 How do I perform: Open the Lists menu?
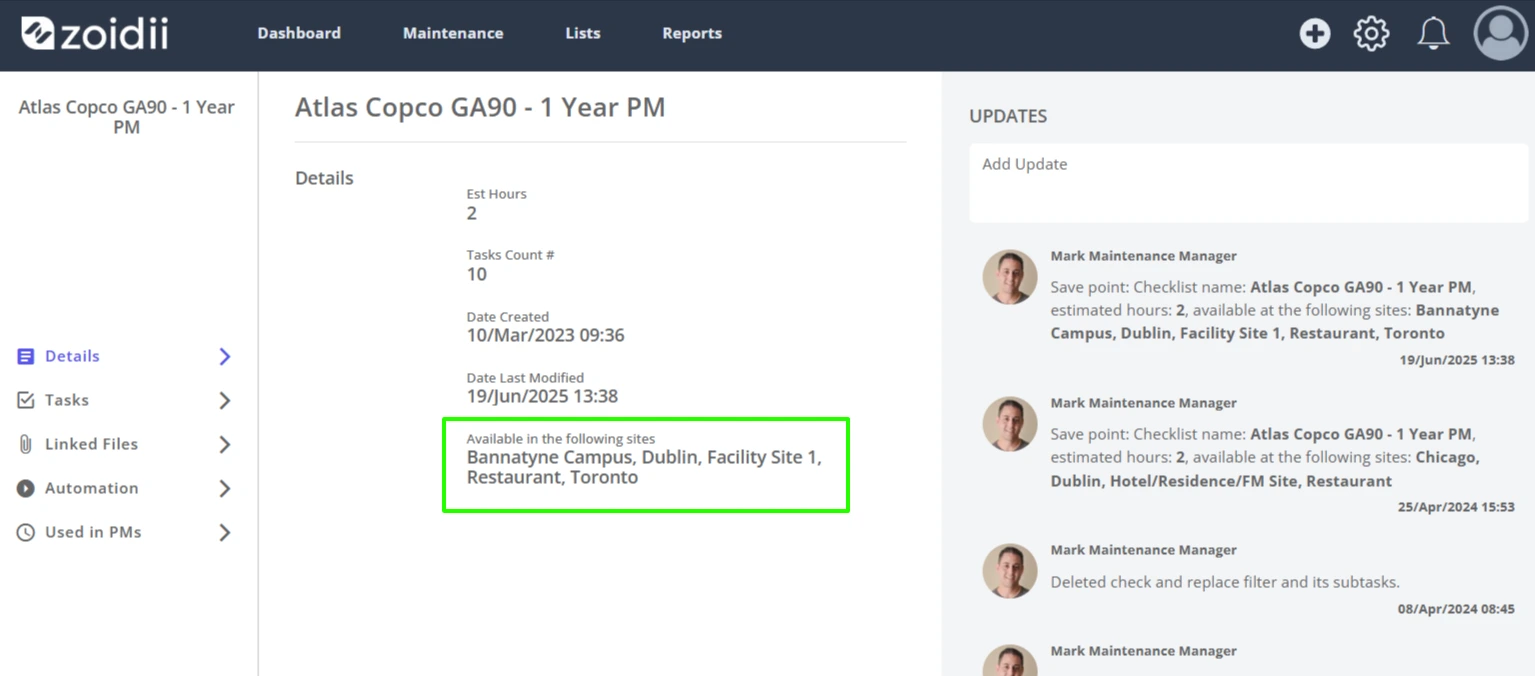[x=583, y=33]
